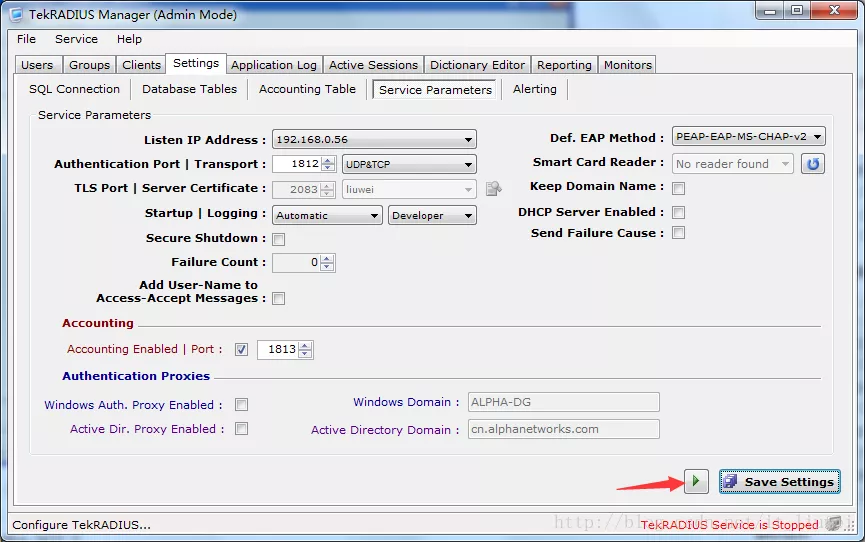Open the Listen IP Address dropdown
The width and height of the screenshot is (865, 542).
tap(468, 140)
